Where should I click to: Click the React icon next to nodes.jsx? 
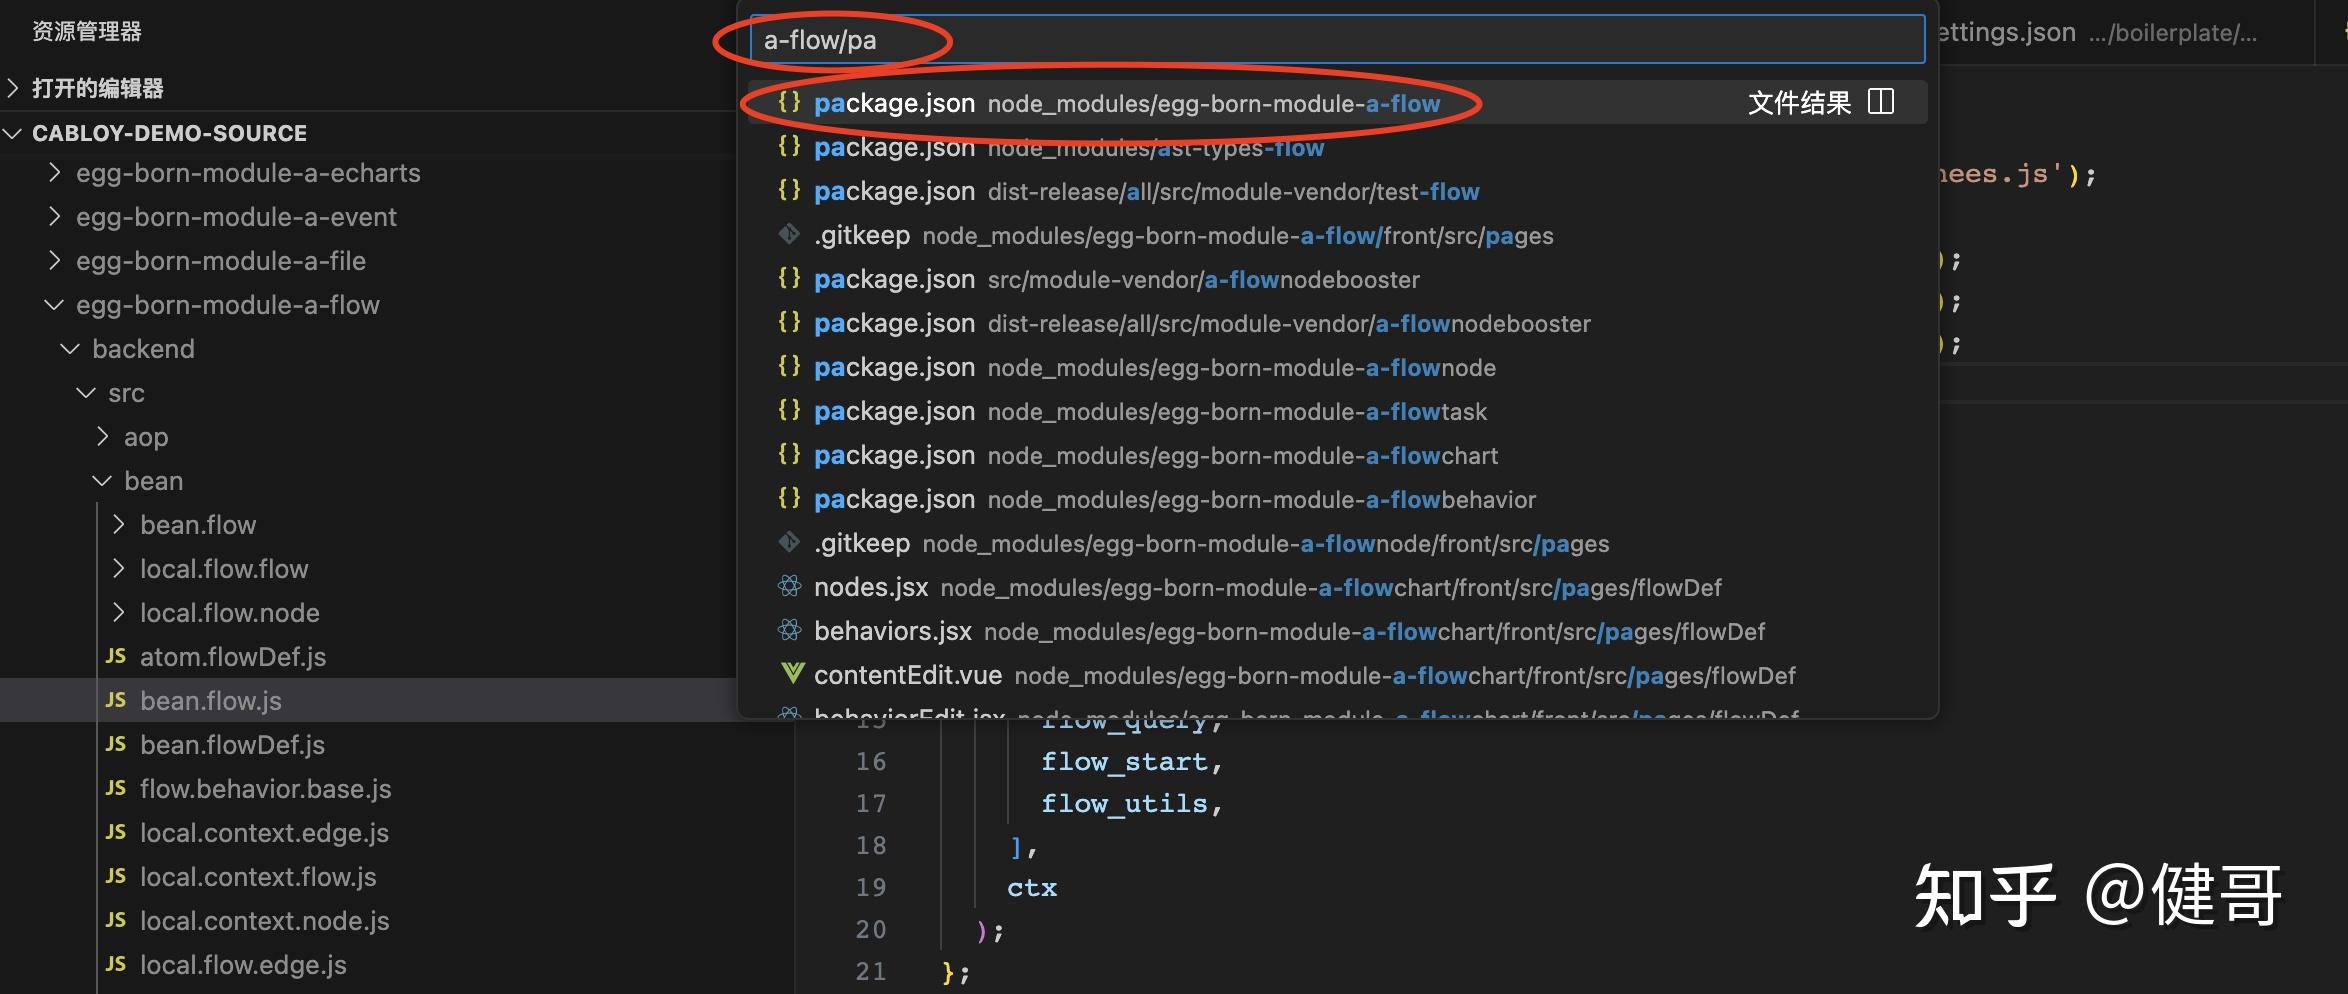(789, 587)
